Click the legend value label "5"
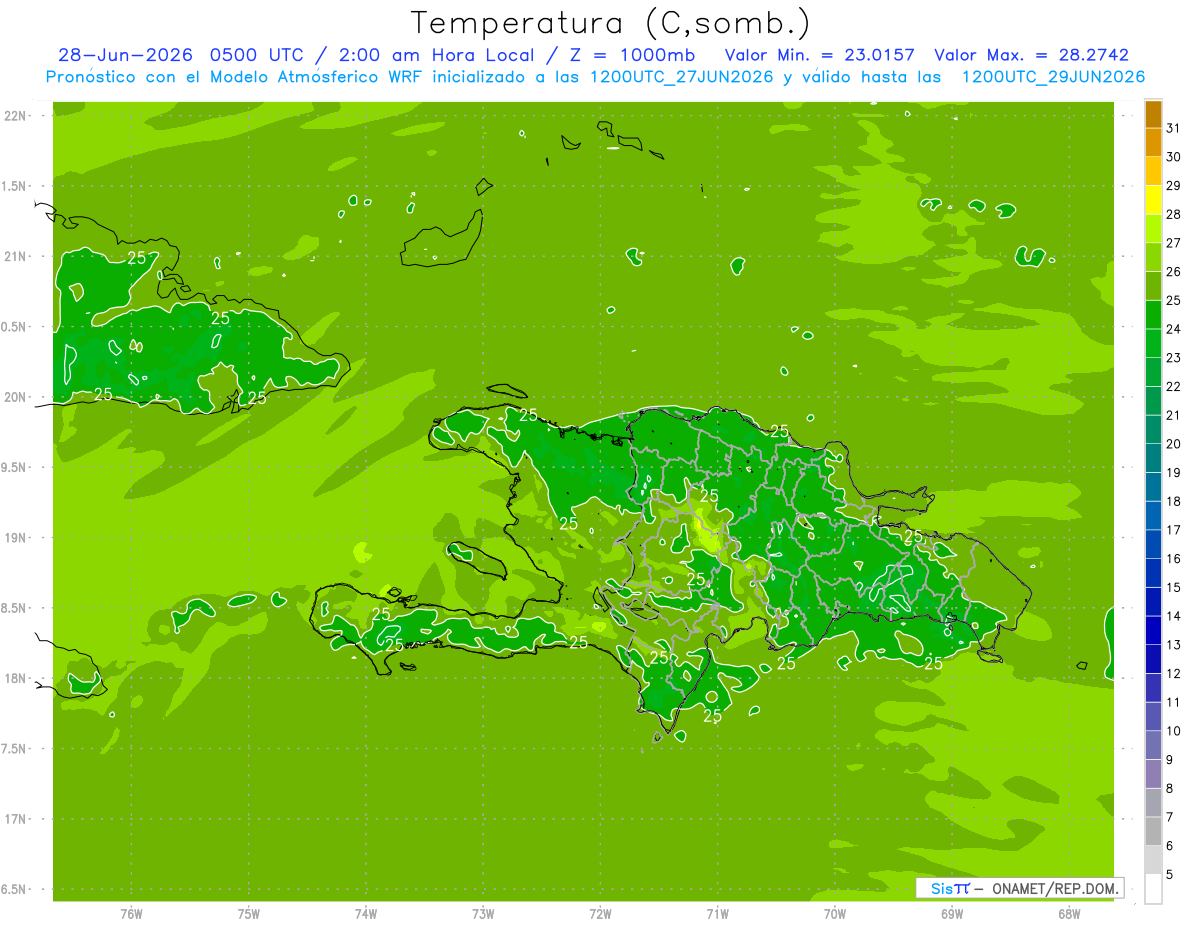This screenshot has width=1200, height=927. tap(1170, 875)
